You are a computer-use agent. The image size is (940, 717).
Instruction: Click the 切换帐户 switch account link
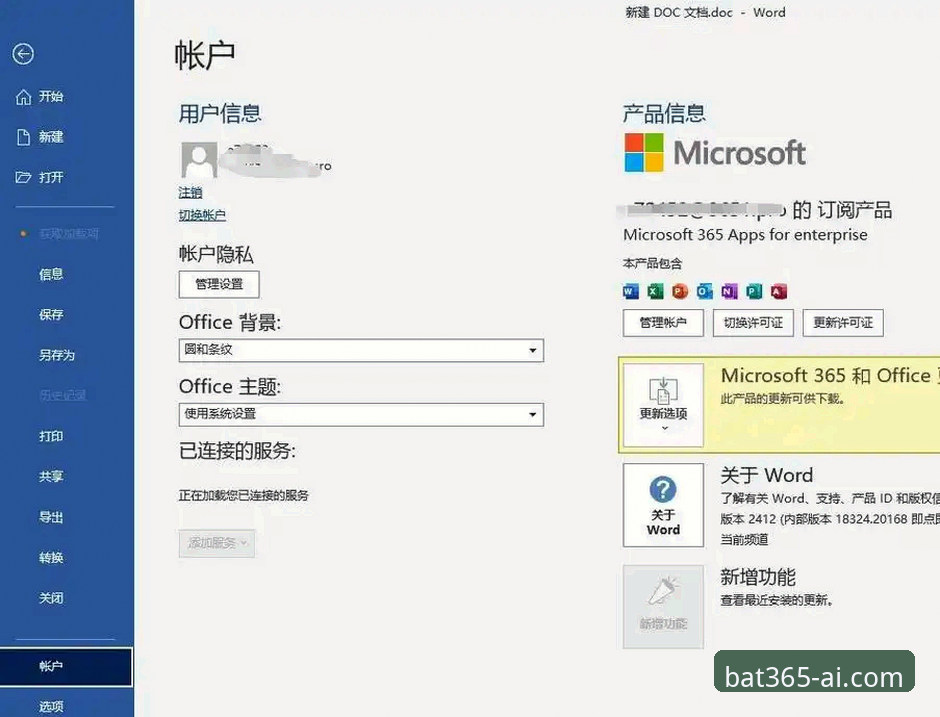click(202, 215)
